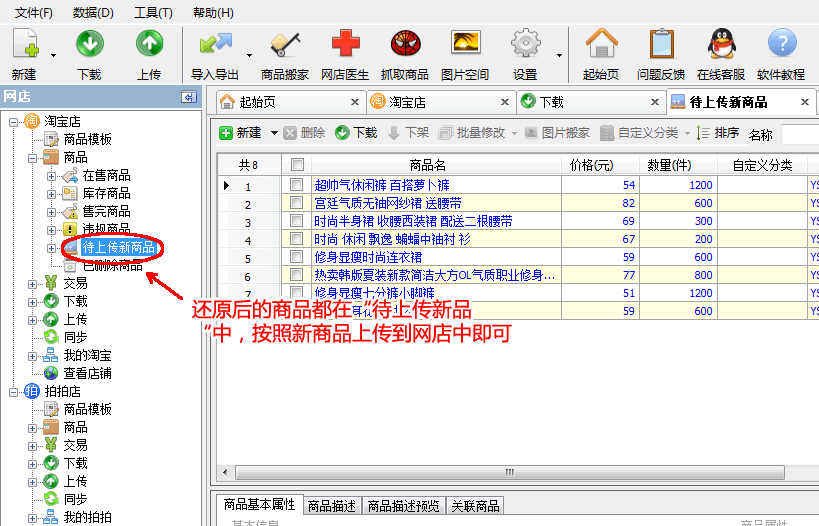Click 批量修改 batch edit item

pyautogui.click(x=472, y=133)
